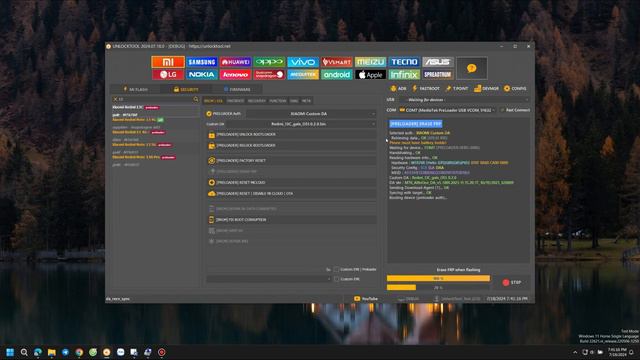Open the COM port dropdown

coord(447,110)
